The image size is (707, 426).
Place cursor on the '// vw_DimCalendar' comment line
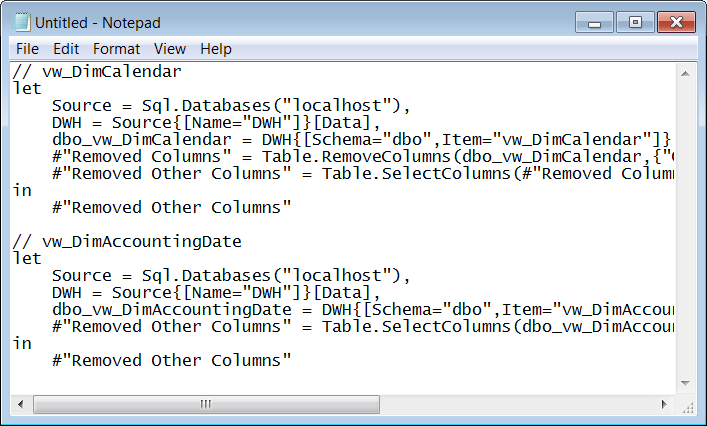(97, 71)
